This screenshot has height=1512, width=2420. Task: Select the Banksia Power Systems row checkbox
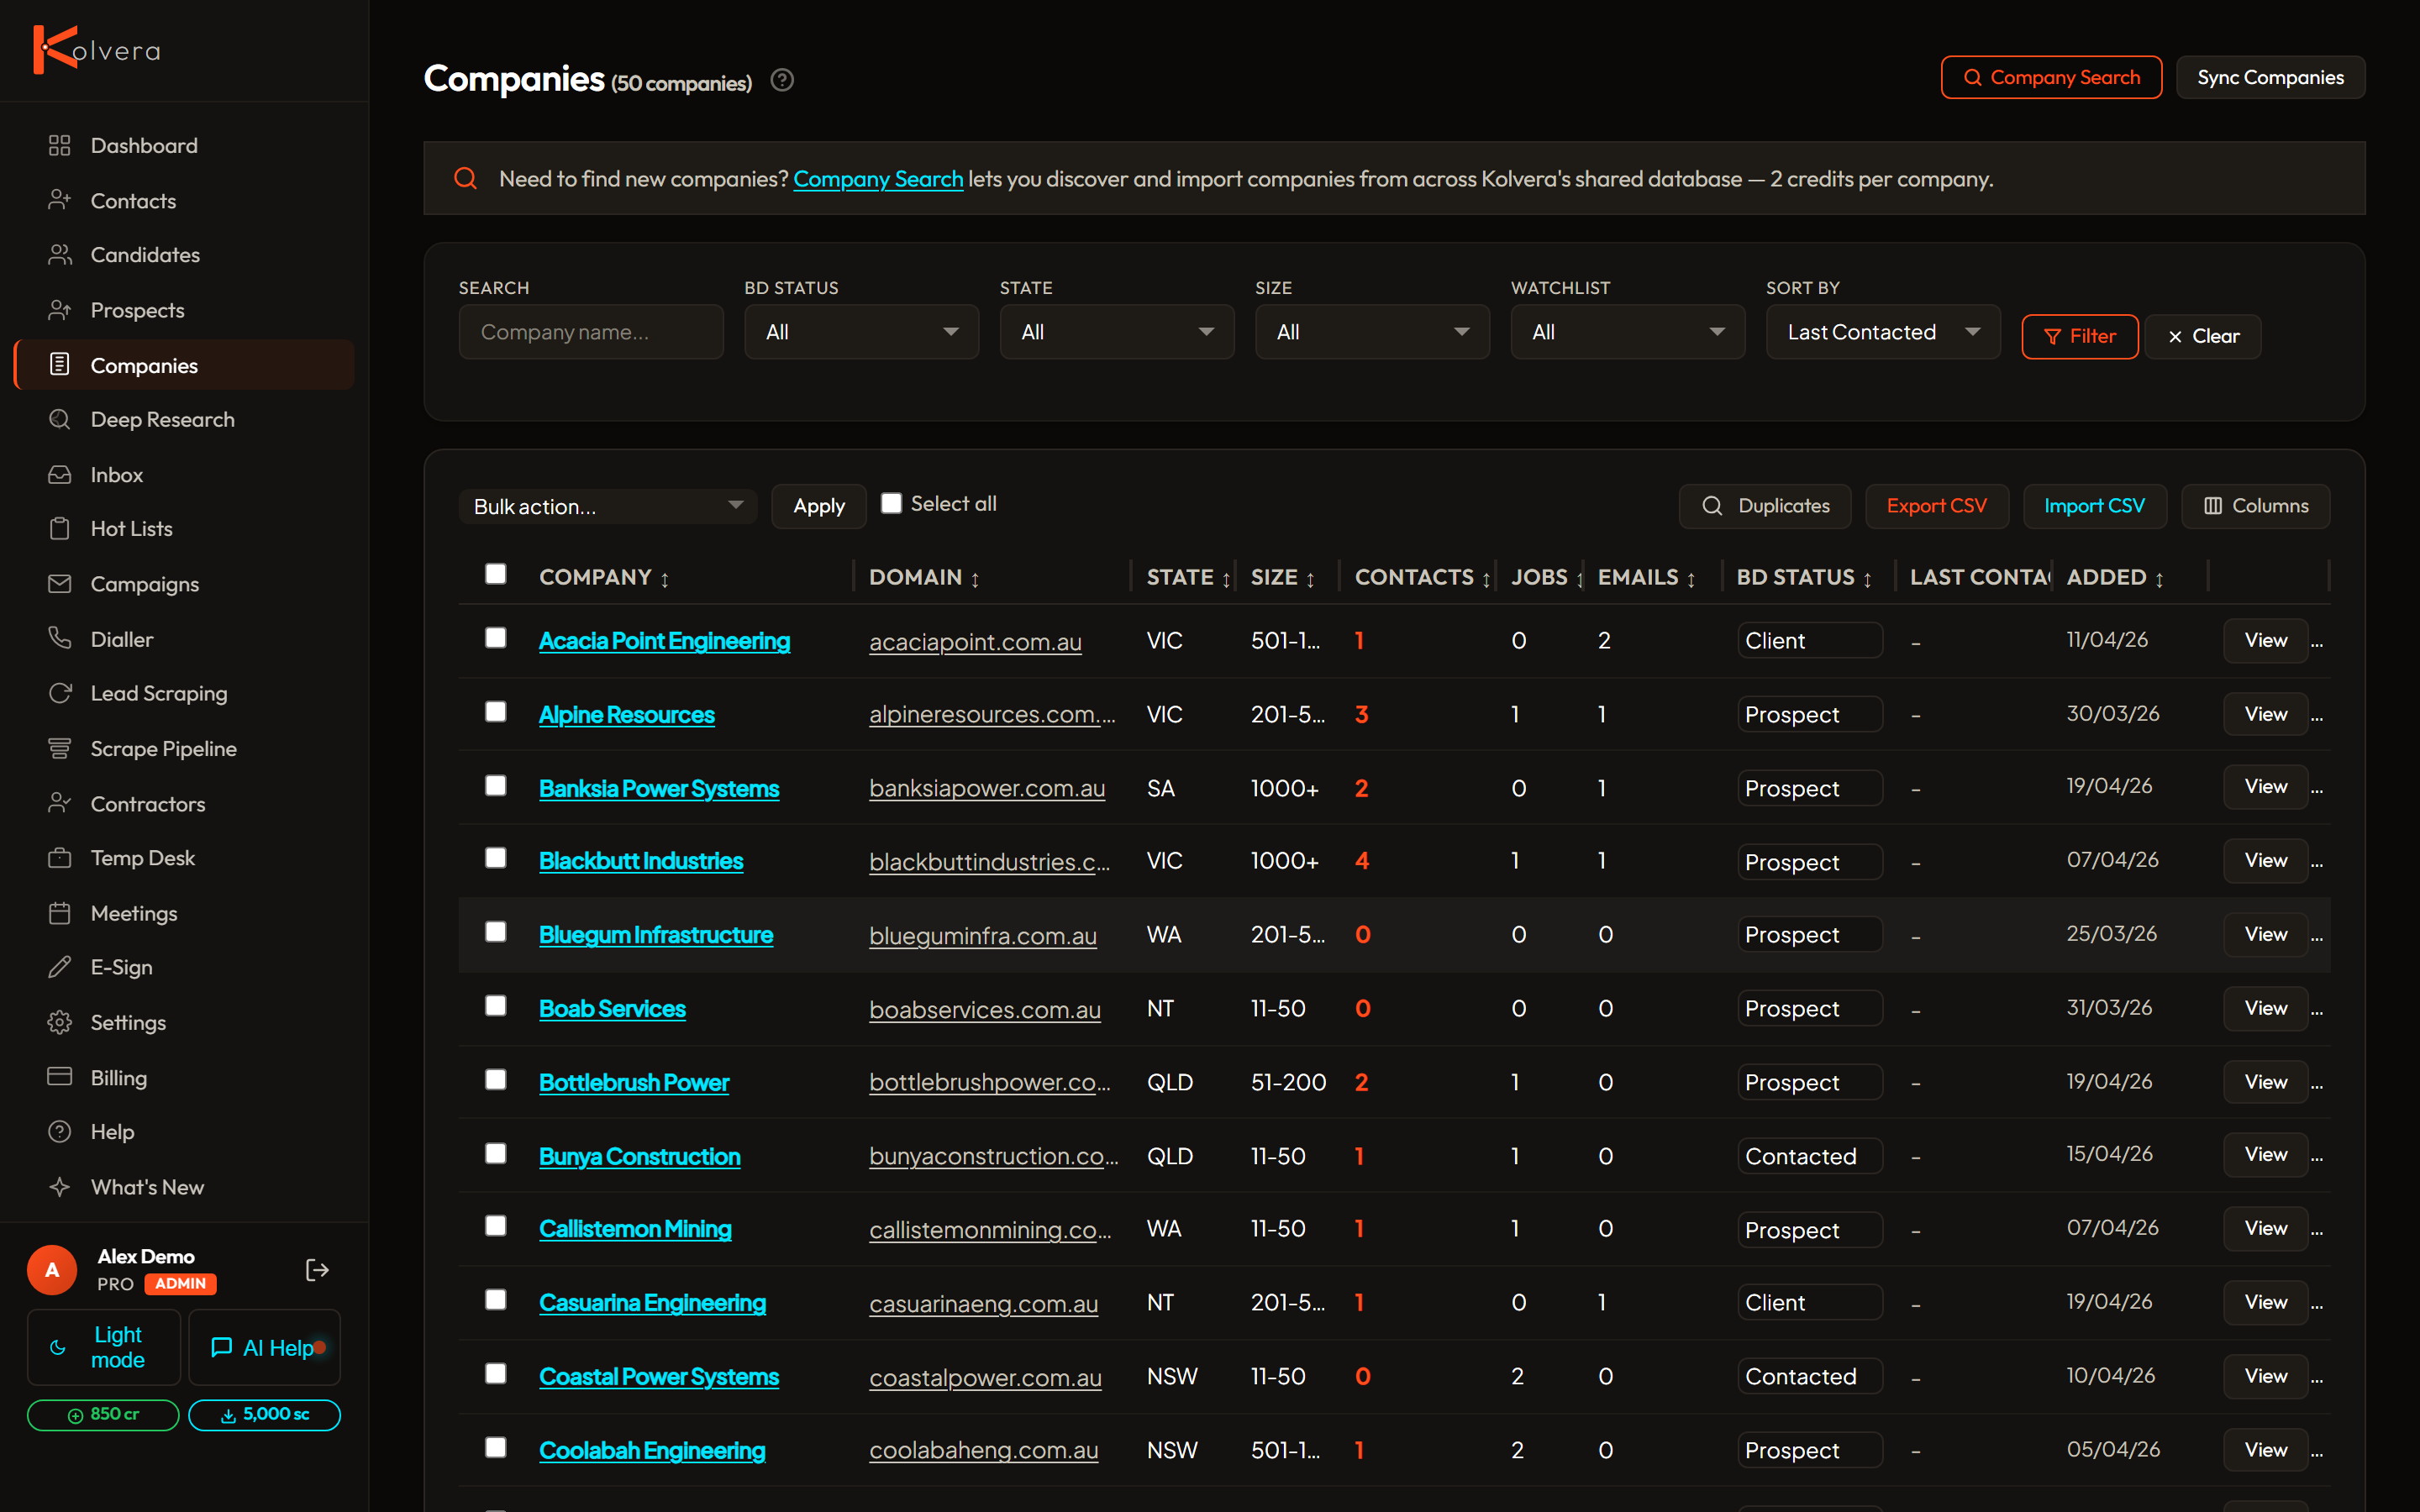coord(495,786)
